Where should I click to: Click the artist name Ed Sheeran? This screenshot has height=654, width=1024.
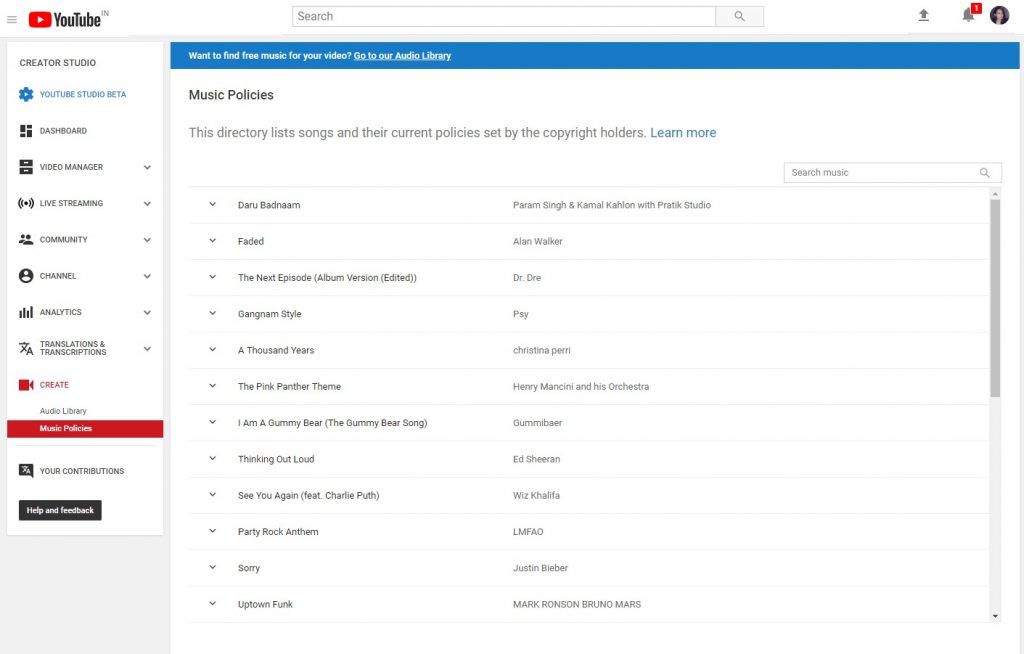tap(536, 459)
